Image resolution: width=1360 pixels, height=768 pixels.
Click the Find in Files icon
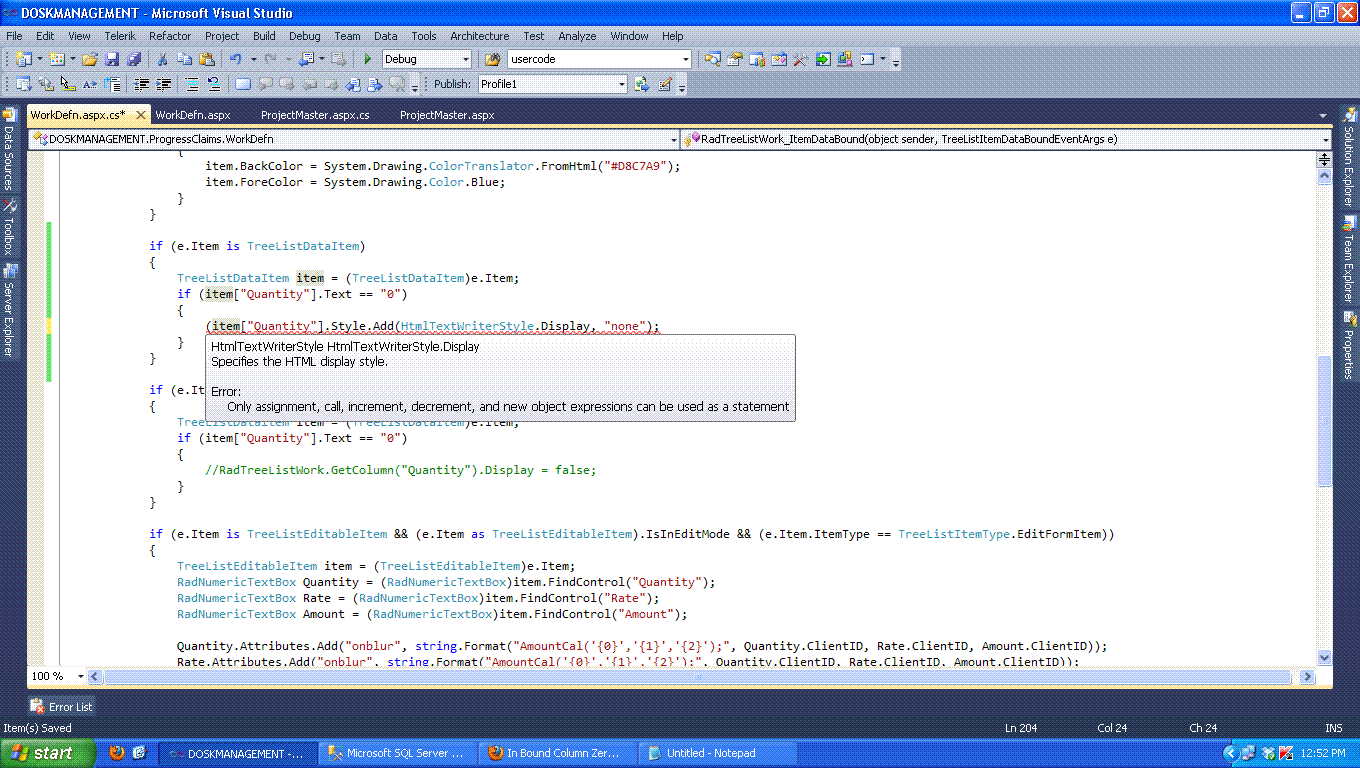point(492,60)
